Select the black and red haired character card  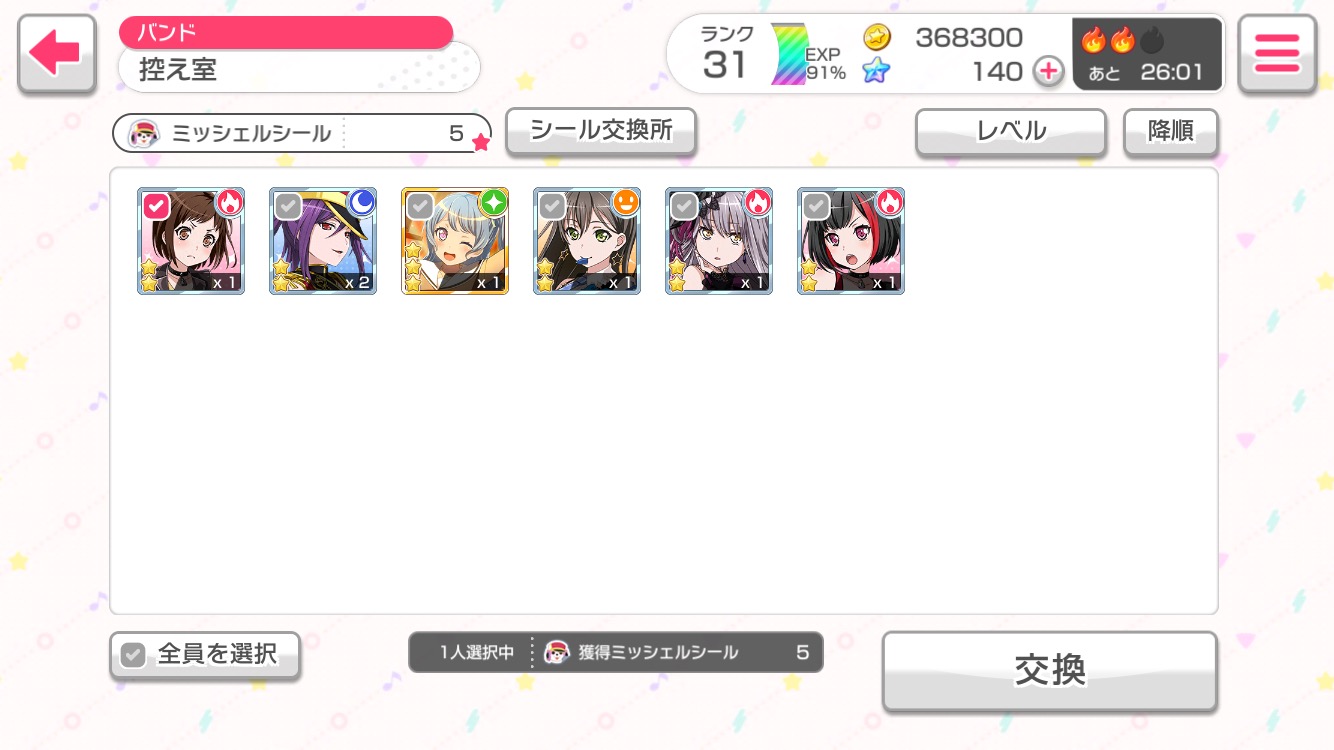(851, 241)
